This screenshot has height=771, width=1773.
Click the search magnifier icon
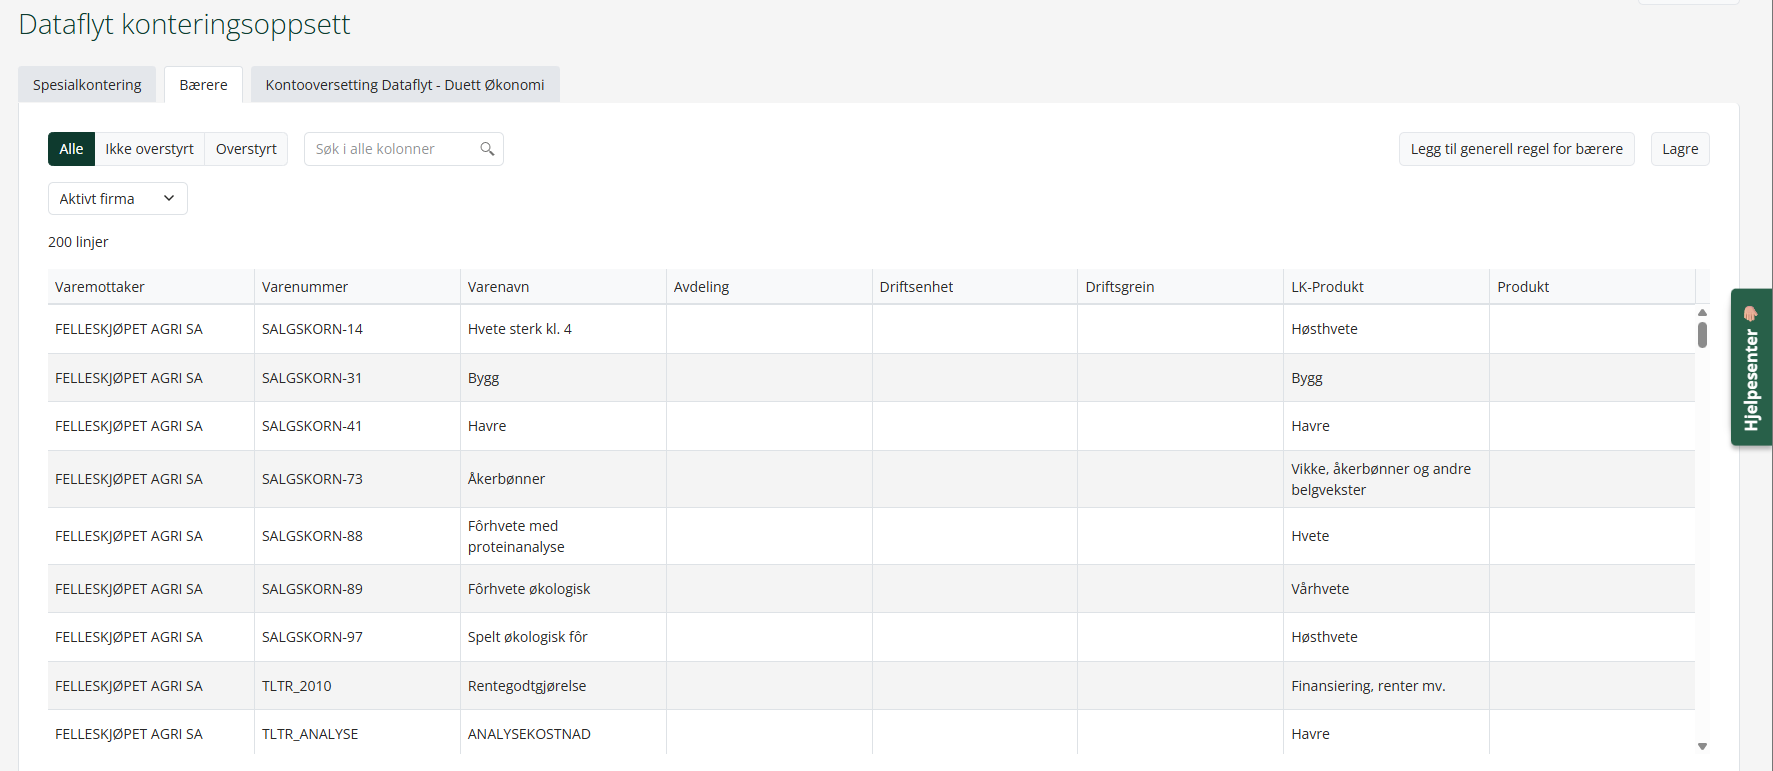point(487,149)
